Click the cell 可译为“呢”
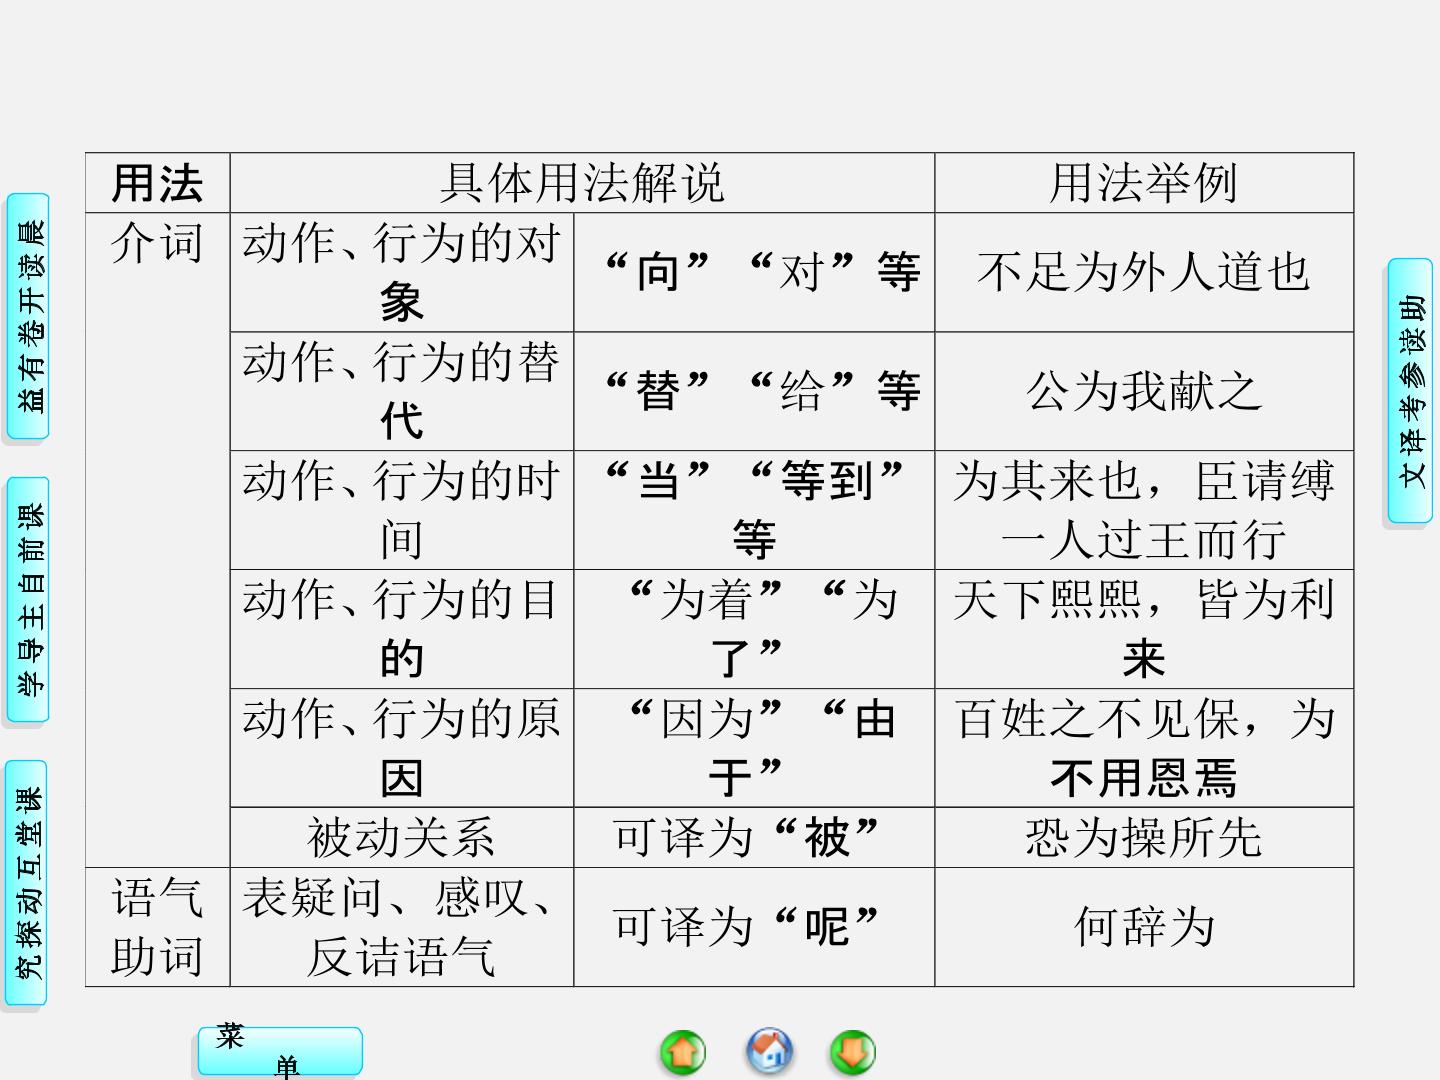Screen dimensions: 1440x1080 point(754,927)
